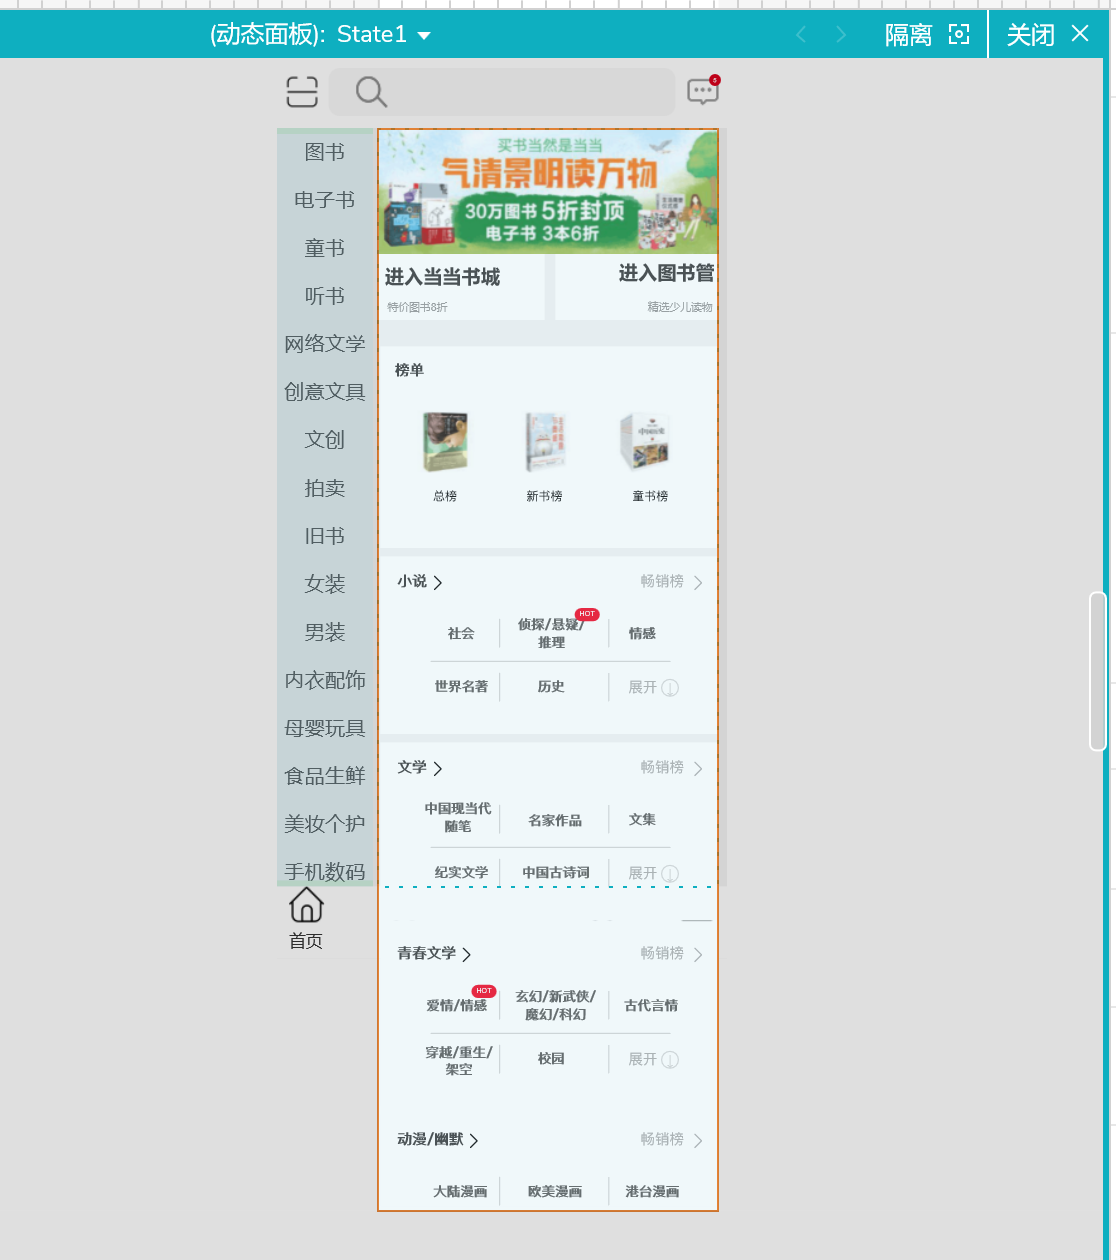Choose the 大陆漫画 subcategory
Viewport: 1116px width, 1260px height.
(x=460, y=1192)
